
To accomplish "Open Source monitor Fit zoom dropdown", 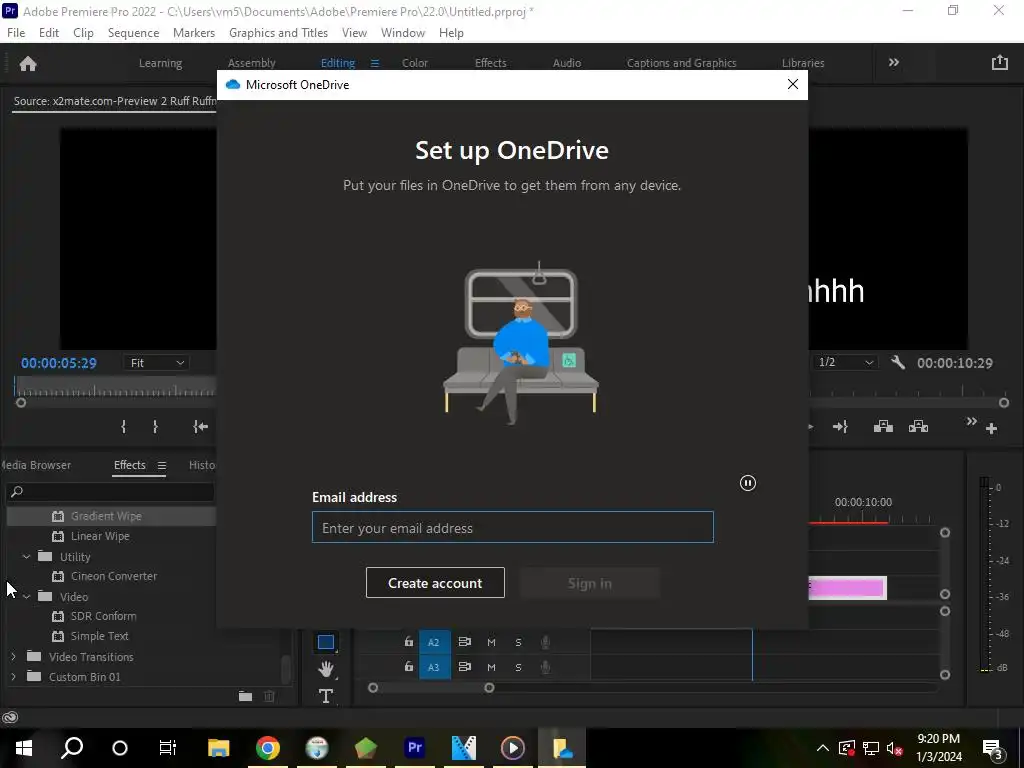I will (156, 363).
